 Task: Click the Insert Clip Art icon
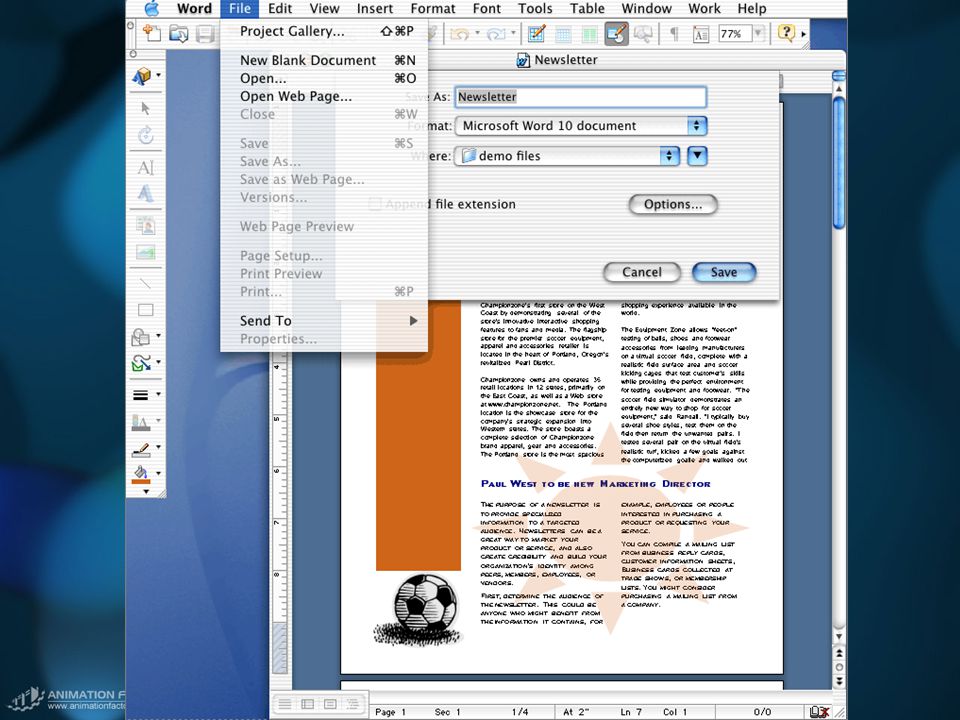[x=146, y=225]
